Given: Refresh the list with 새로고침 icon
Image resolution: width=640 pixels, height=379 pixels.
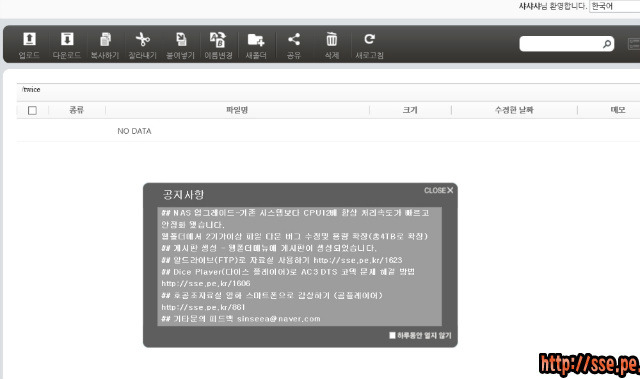Looking at the screenshot, I should 369,39.
